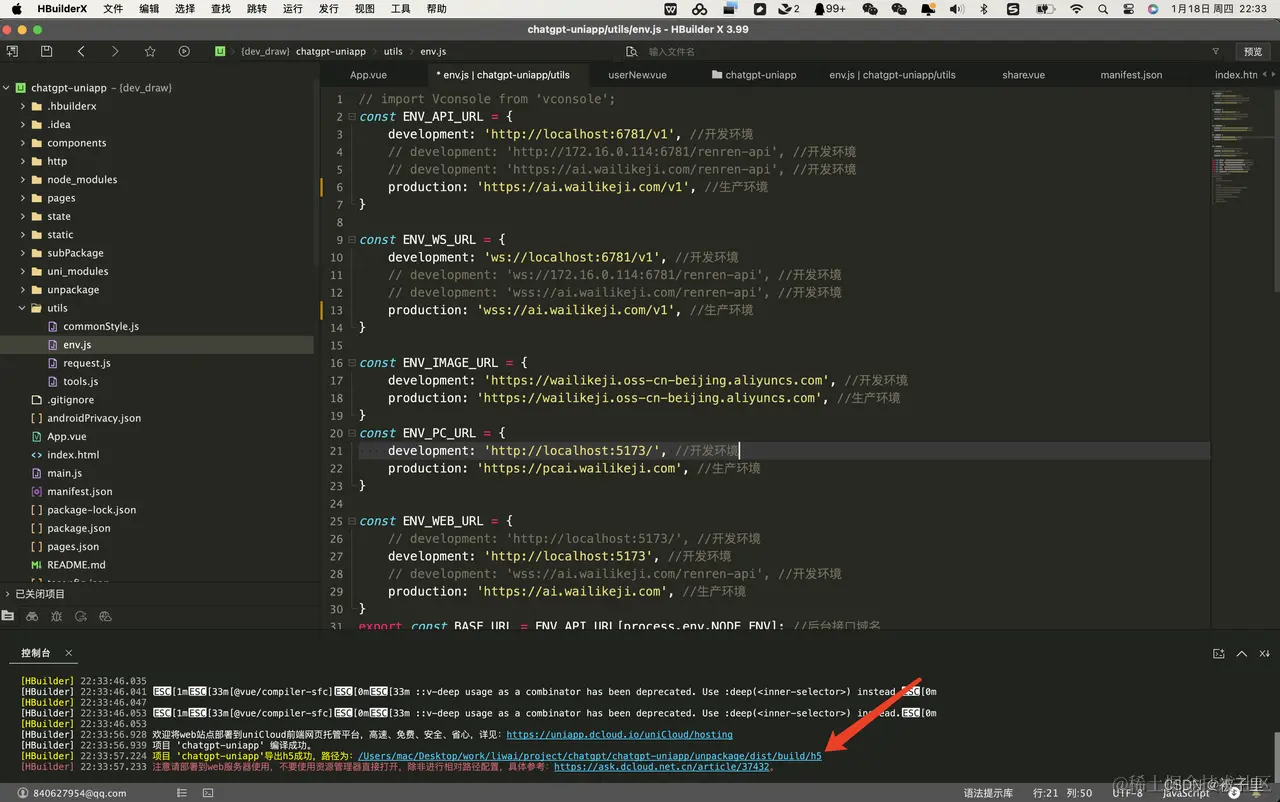The width and height of the screenshot is (1280, 802).
Task: Click the star bookmark toolbar icon
Action: click(x=150, y=51)
